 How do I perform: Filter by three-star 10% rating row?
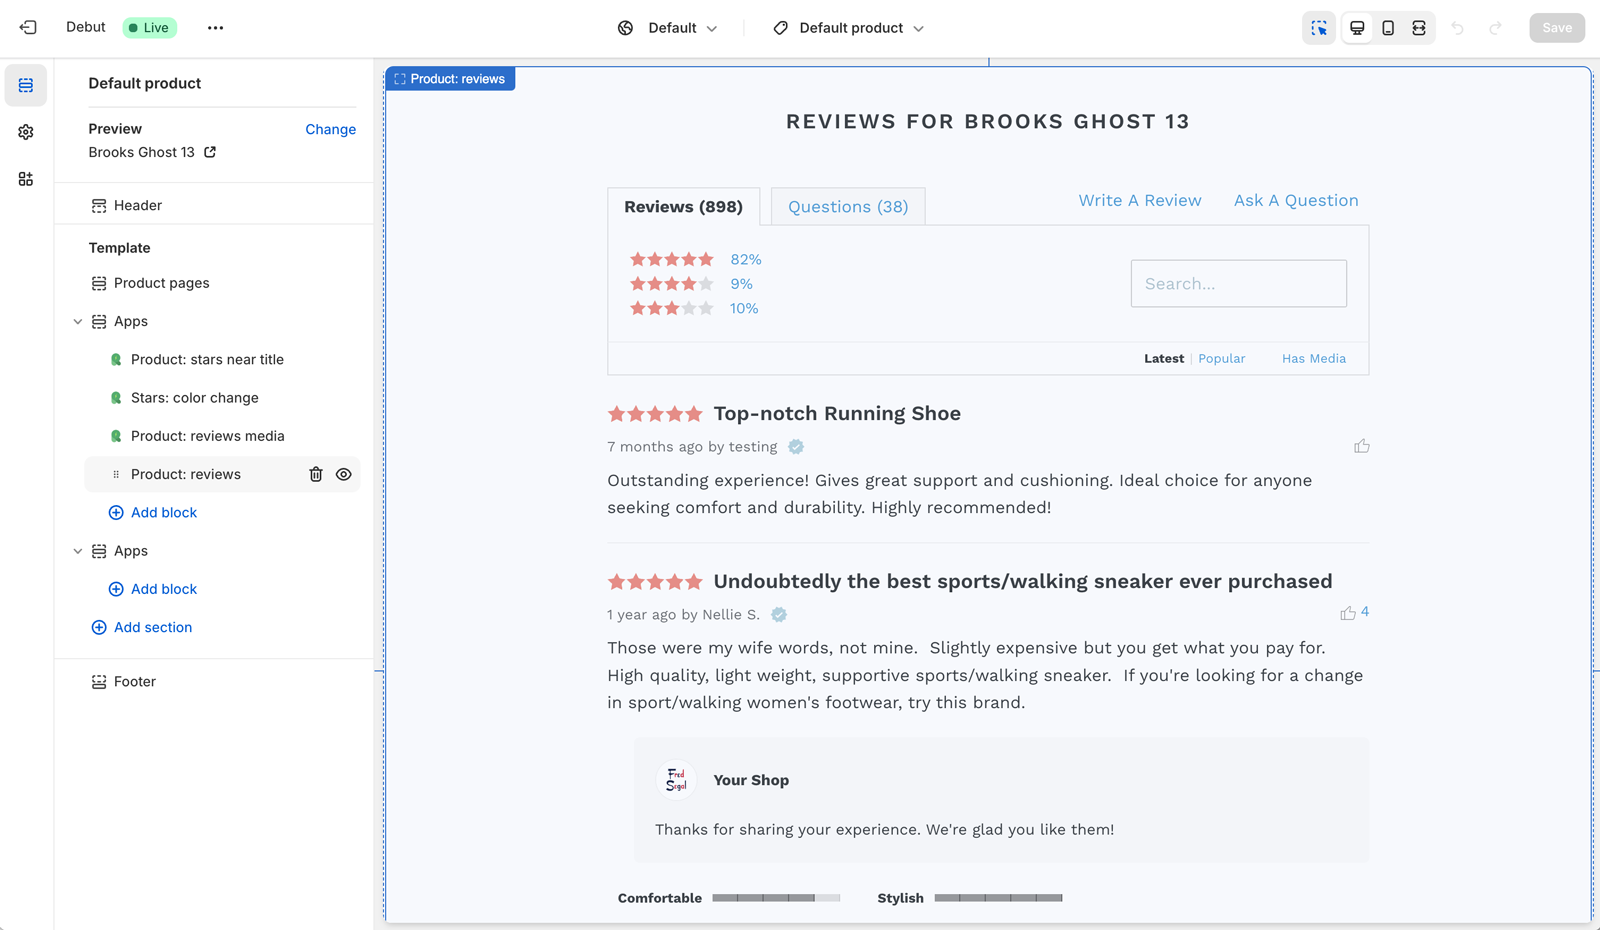694,309
